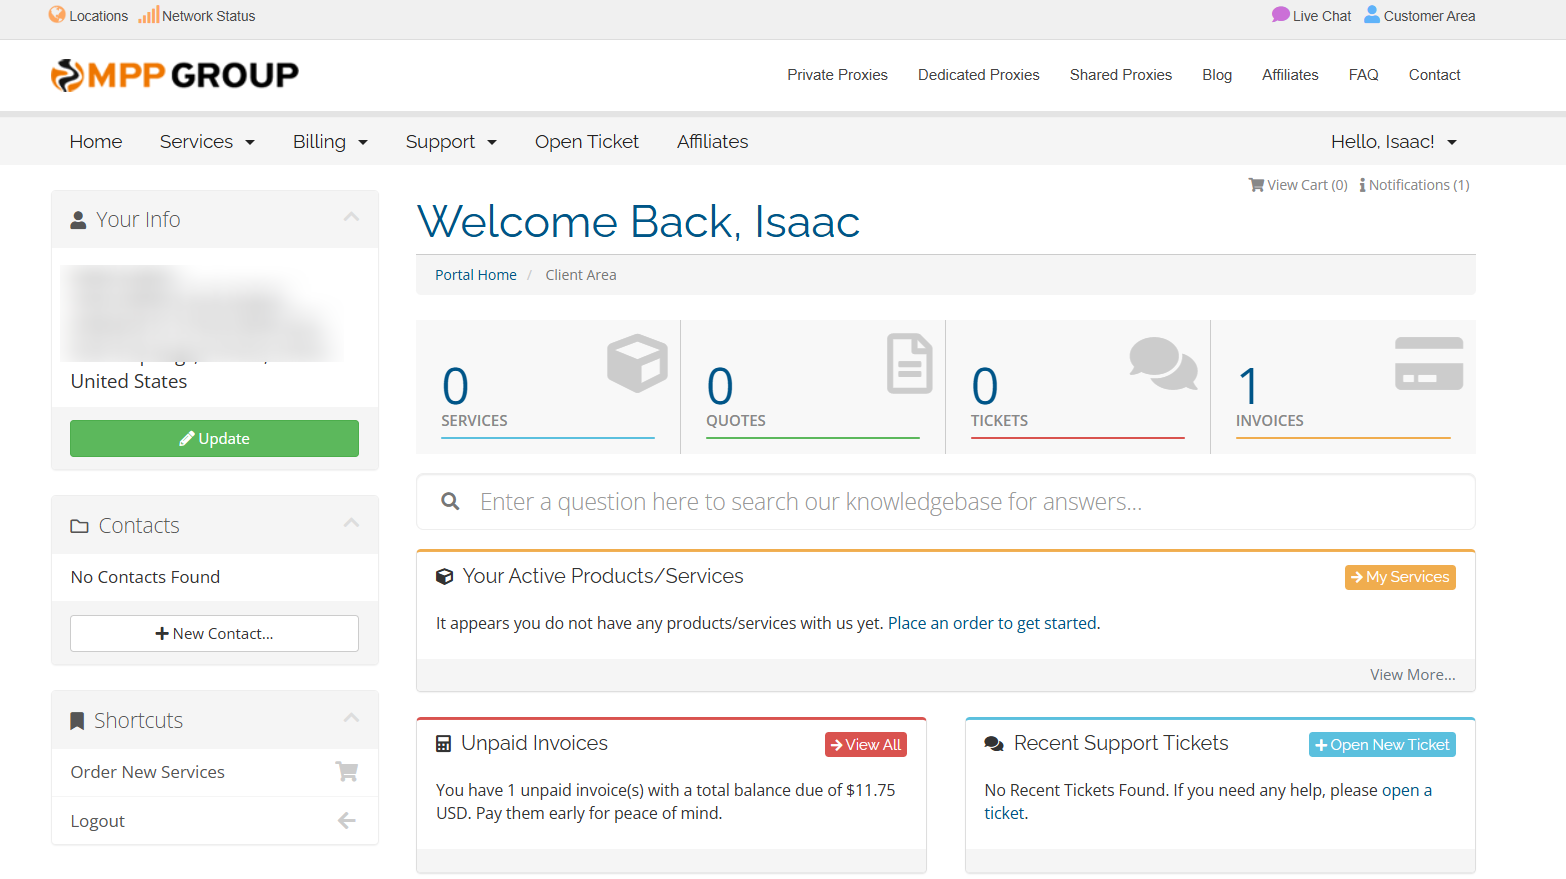This screenshot has width=1566, height=879.
Task: Collapse the Your Info panel
Action: pyautogui.click(x=351, y=217)
